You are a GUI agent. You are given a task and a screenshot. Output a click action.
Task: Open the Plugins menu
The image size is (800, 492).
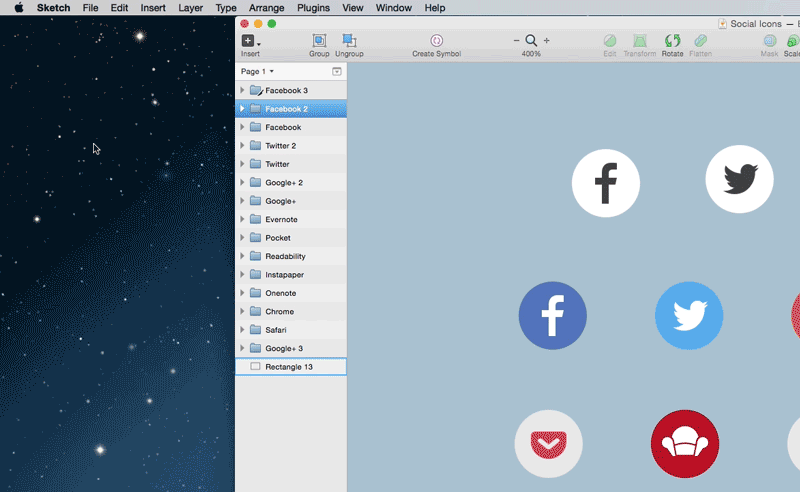coord(313,8)
